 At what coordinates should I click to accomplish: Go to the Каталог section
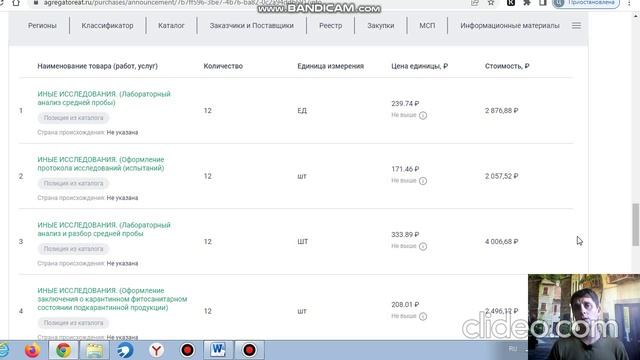coord(171,25)
